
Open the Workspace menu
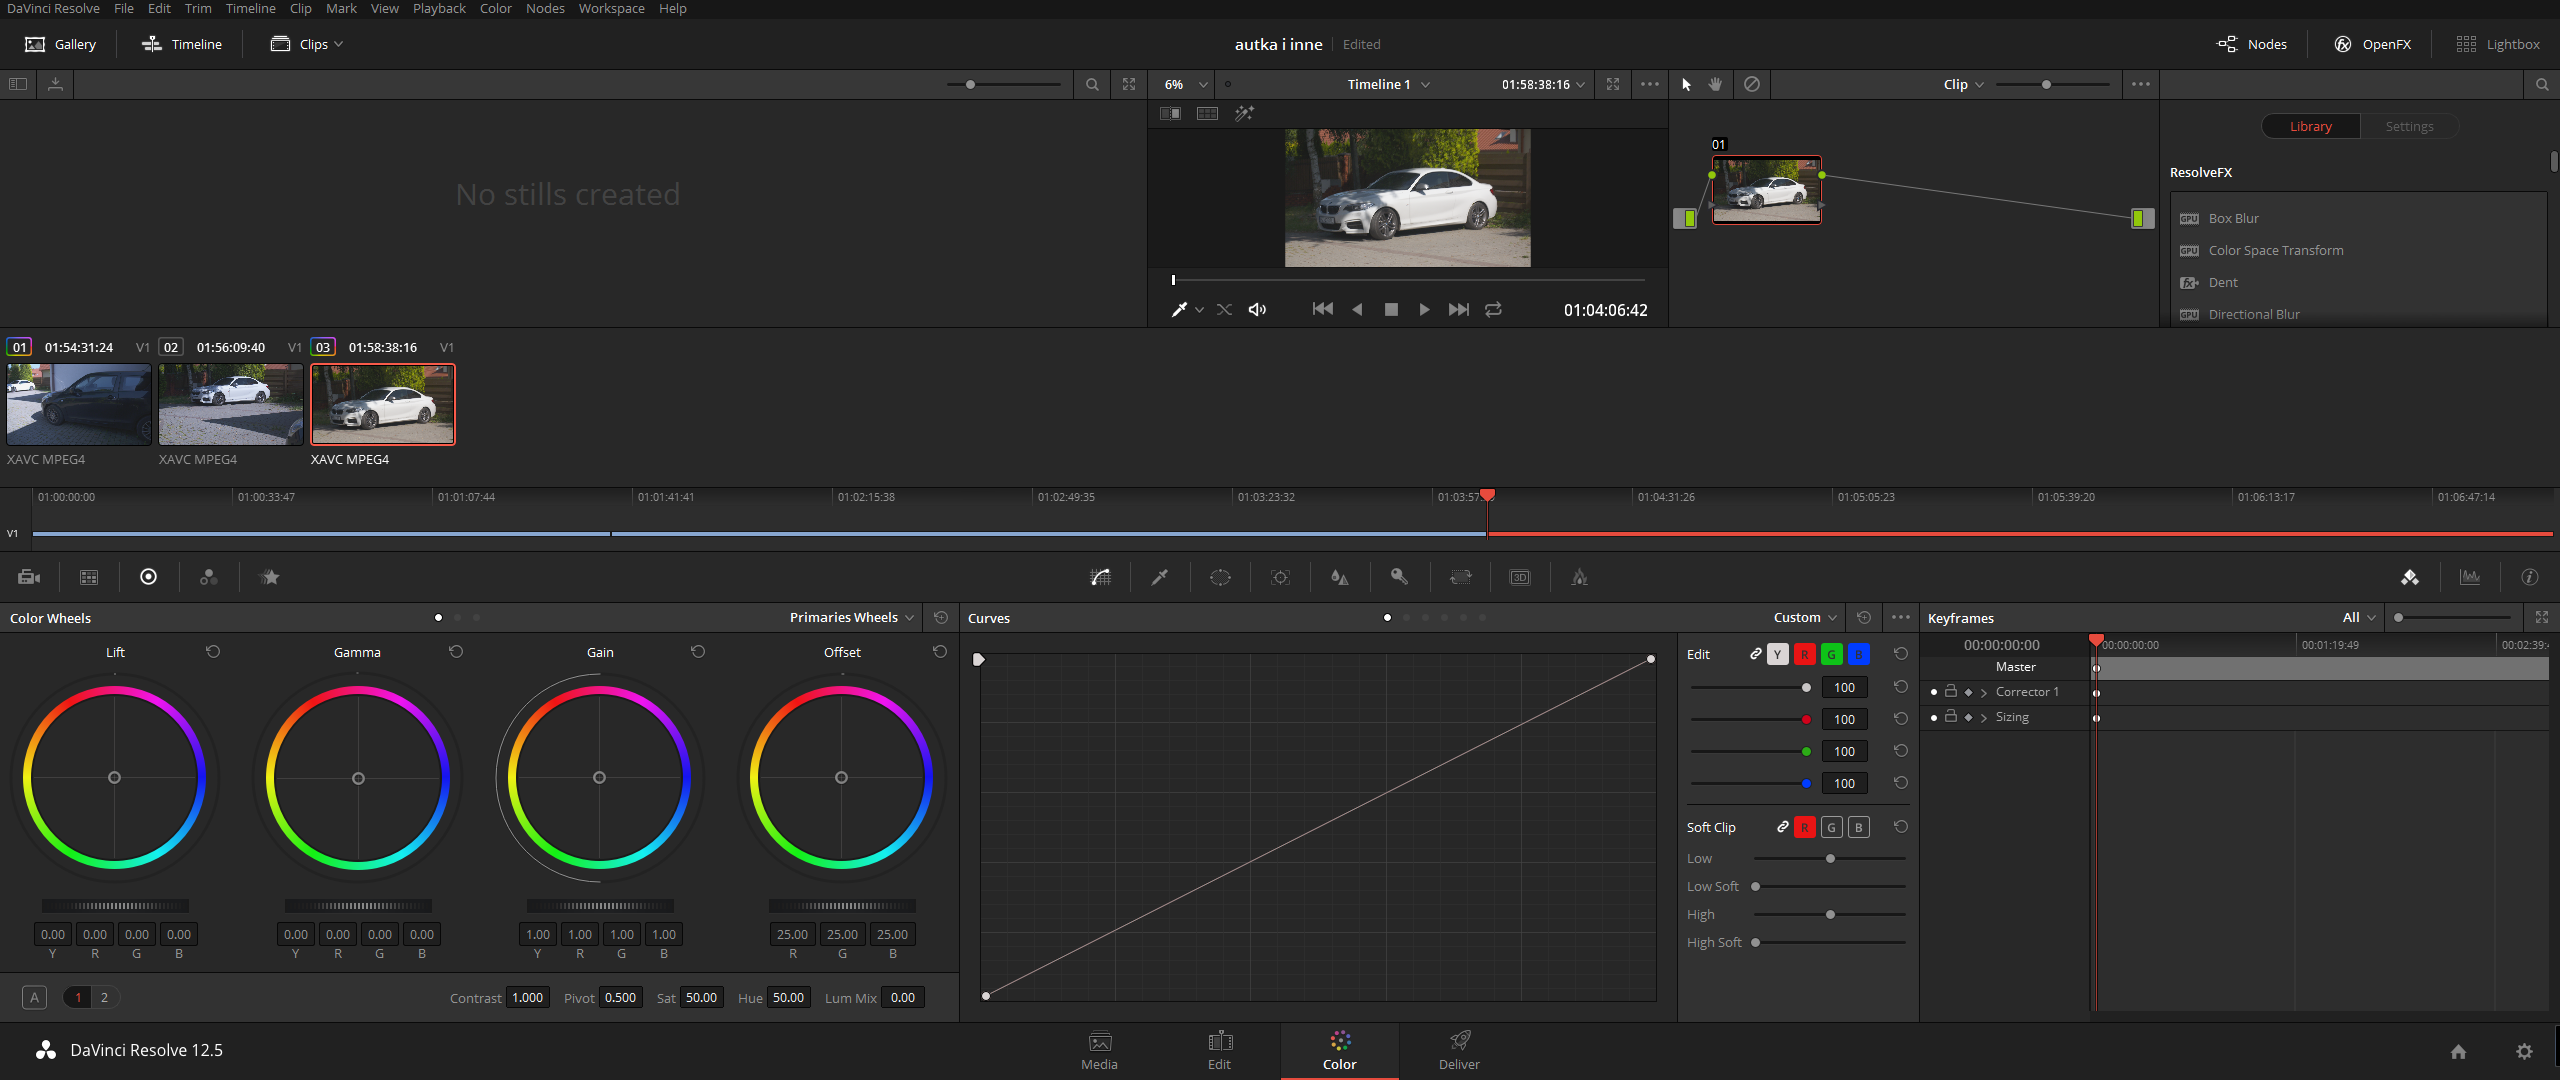click(x=611, y=9)
